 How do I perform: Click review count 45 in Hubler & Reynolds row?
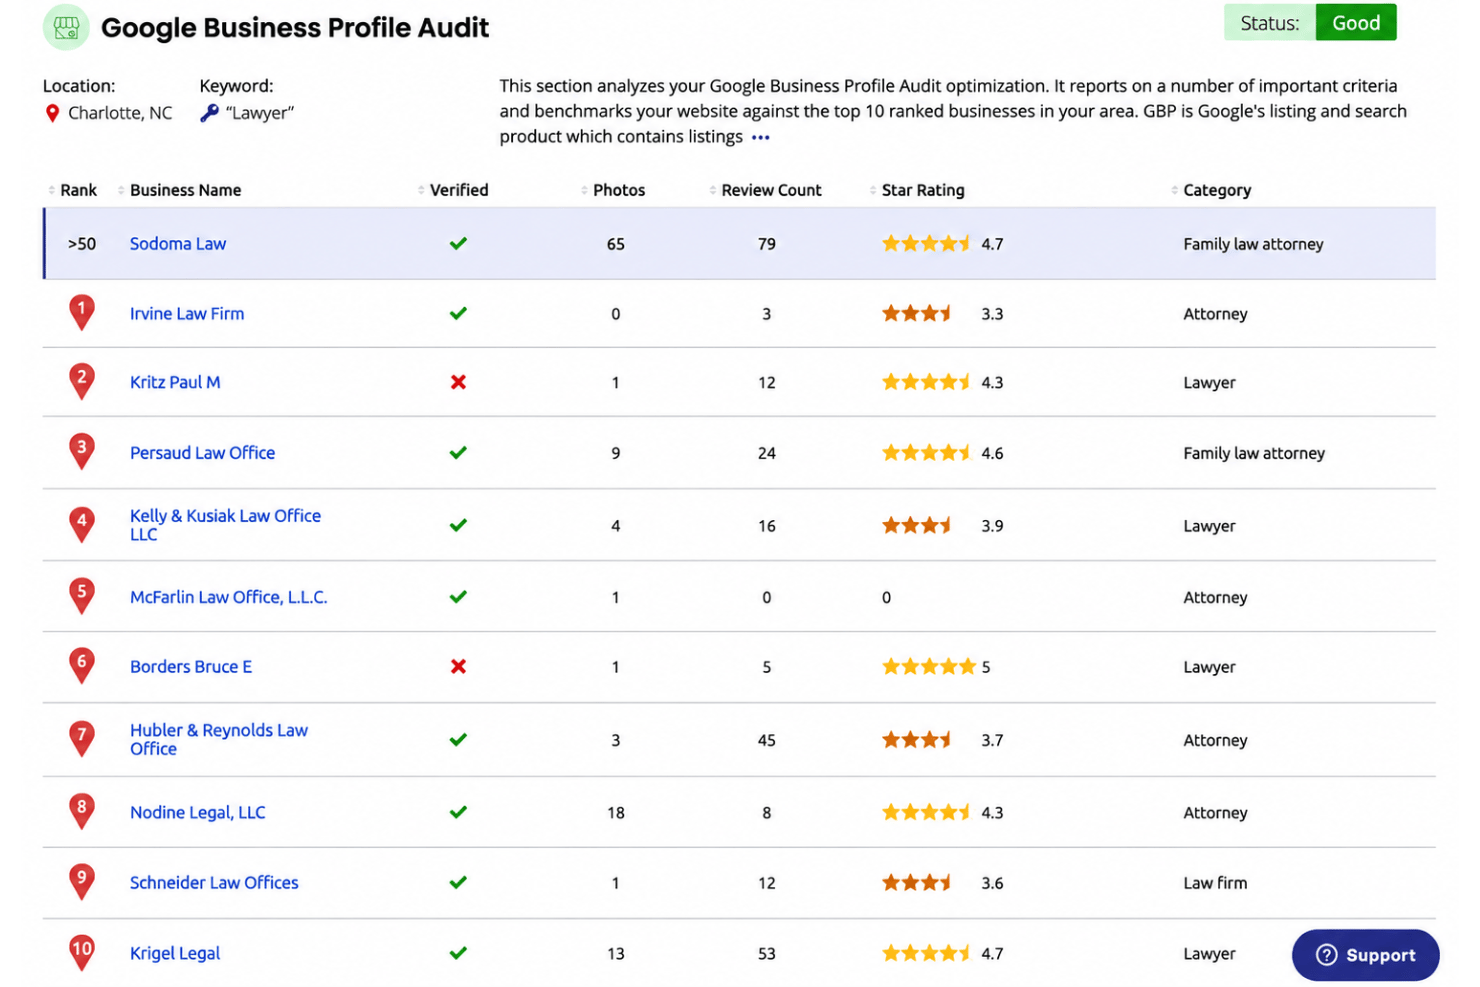pos(766,740)
